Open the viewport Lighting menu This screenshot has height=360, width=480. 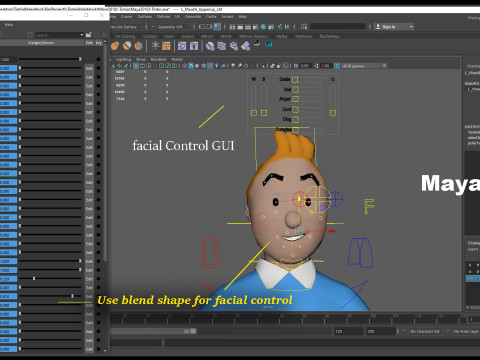point(124,59)
